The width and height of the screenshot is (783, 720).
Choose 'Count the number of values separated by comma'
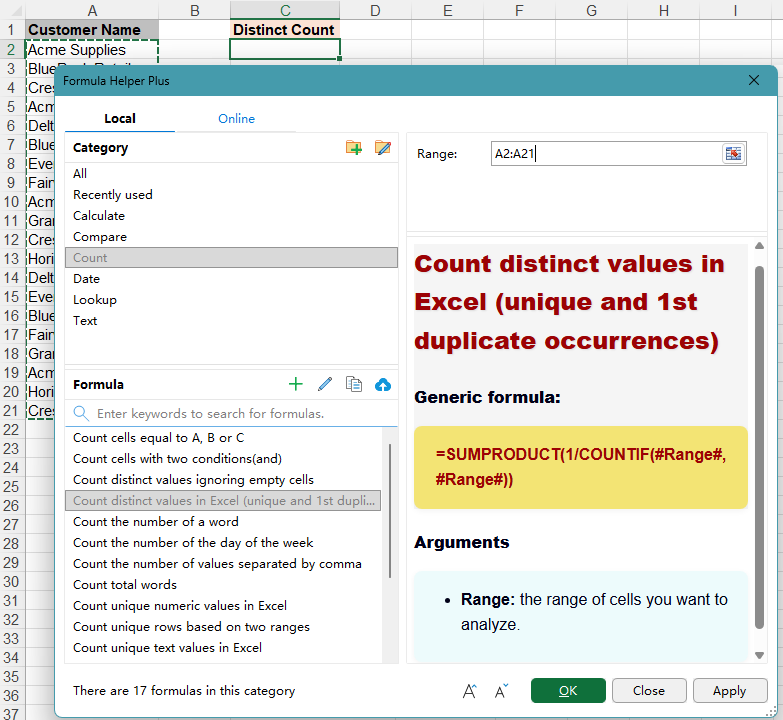click(x=223, y=564)
